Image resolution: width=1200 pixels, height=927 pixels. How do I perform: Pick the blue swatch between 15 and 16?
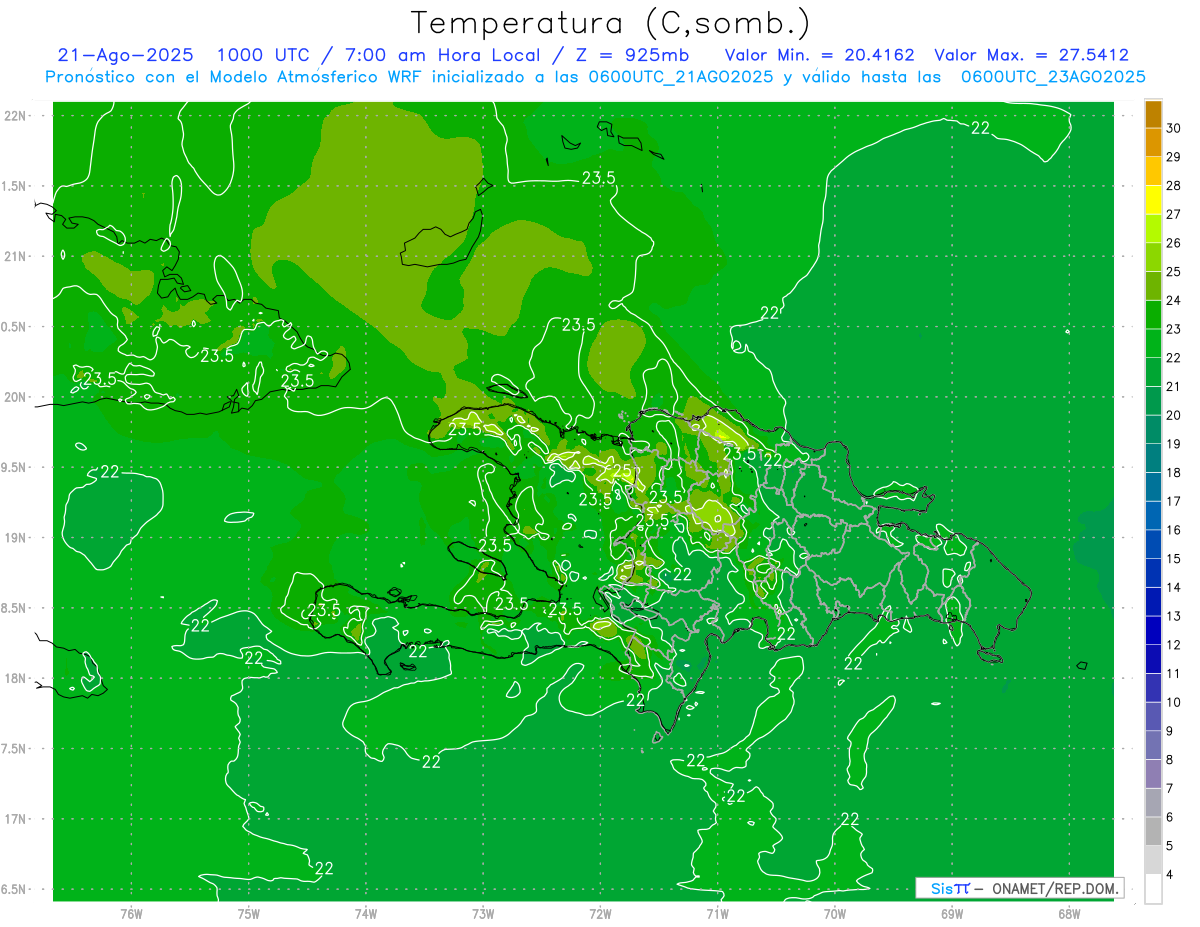[x=1153, y=545]
